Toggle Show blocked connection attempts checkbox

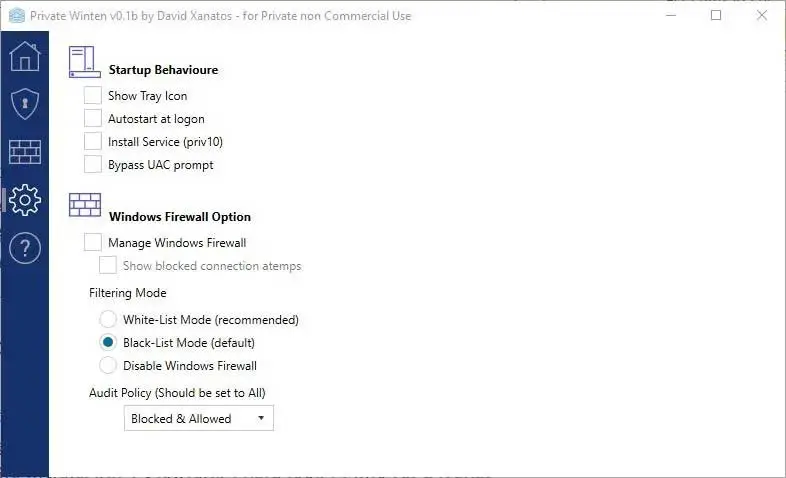coord(108,266)
